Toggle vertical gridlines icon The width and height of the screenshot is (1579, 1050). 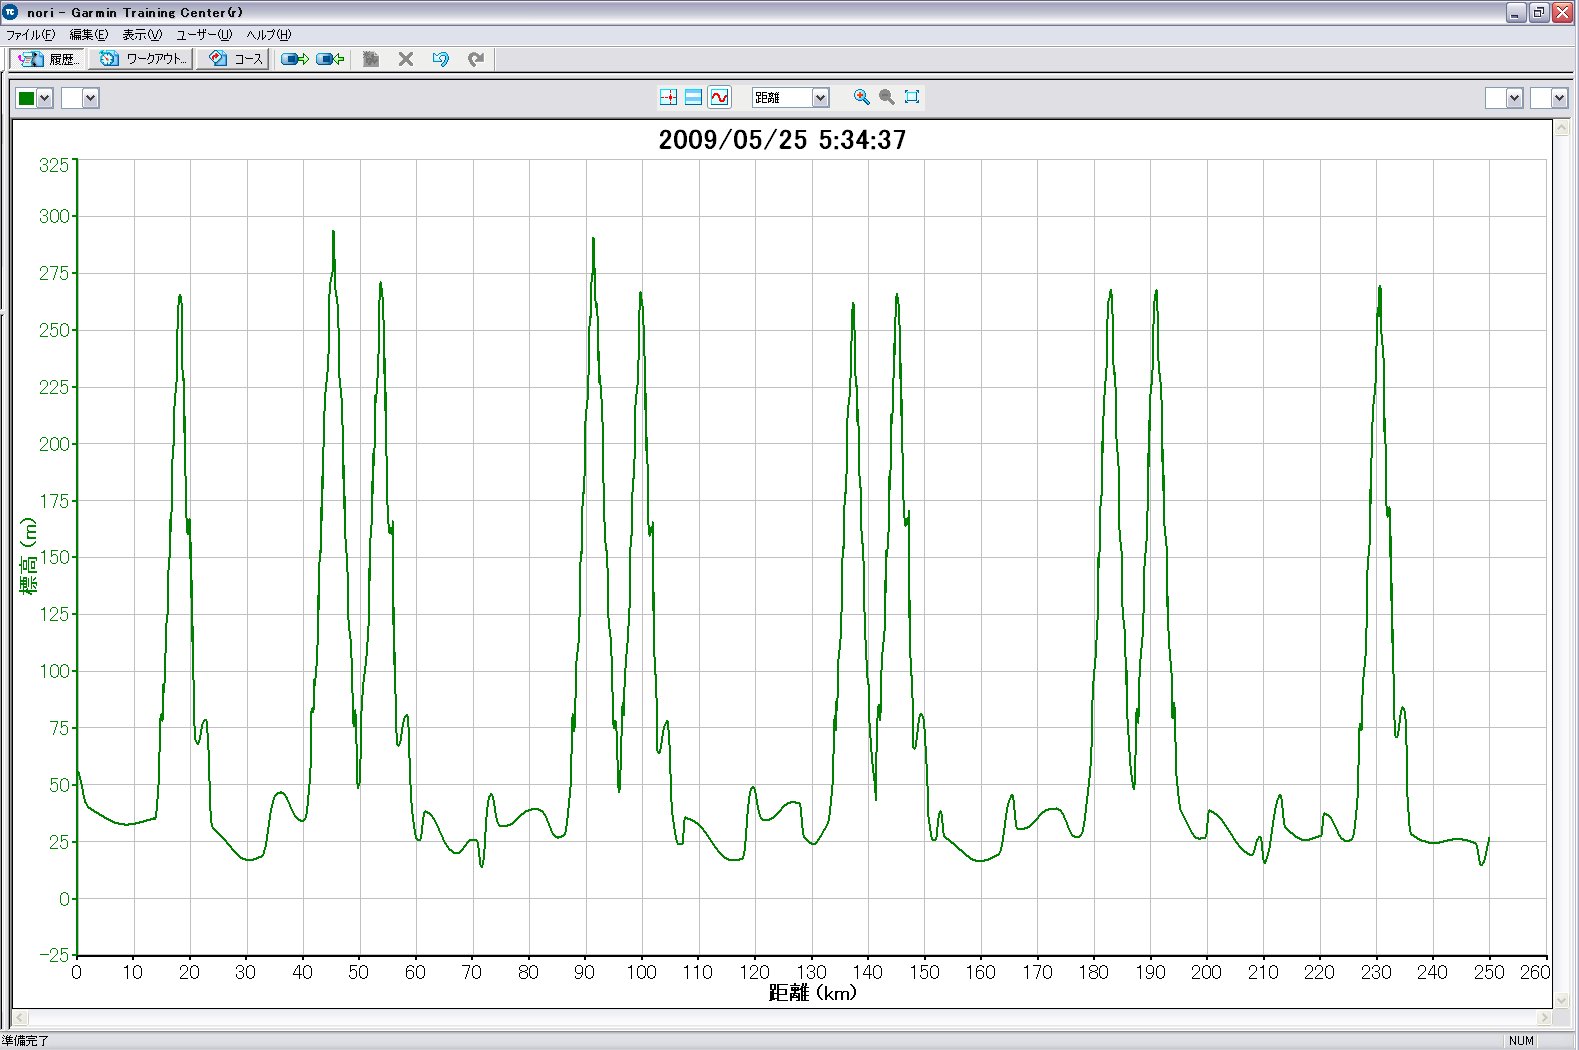pos(669,97)
